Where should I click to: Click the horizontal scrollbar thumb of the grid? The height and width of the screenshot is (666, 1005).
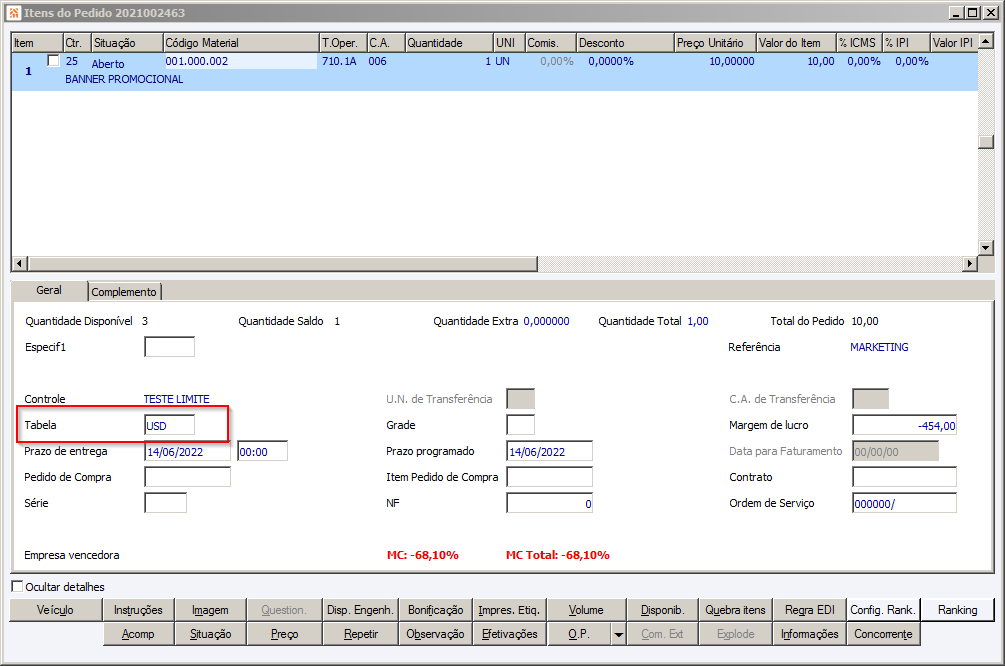pyautogui.click(x=283, y=263)
